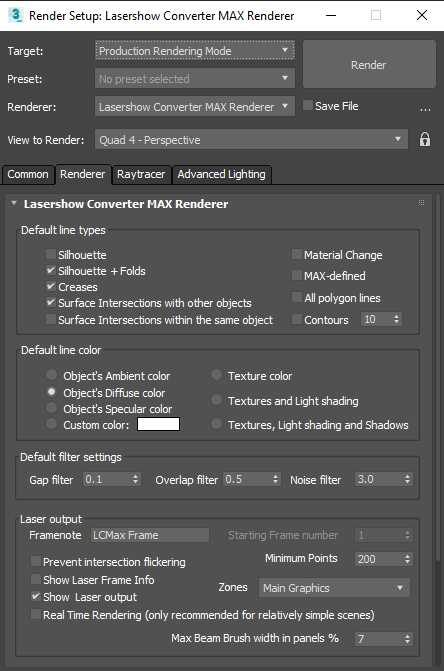The height and width of the screenshot is (671, 444).
Task: Close the Render Setup window
Action: tap(422, 15)
